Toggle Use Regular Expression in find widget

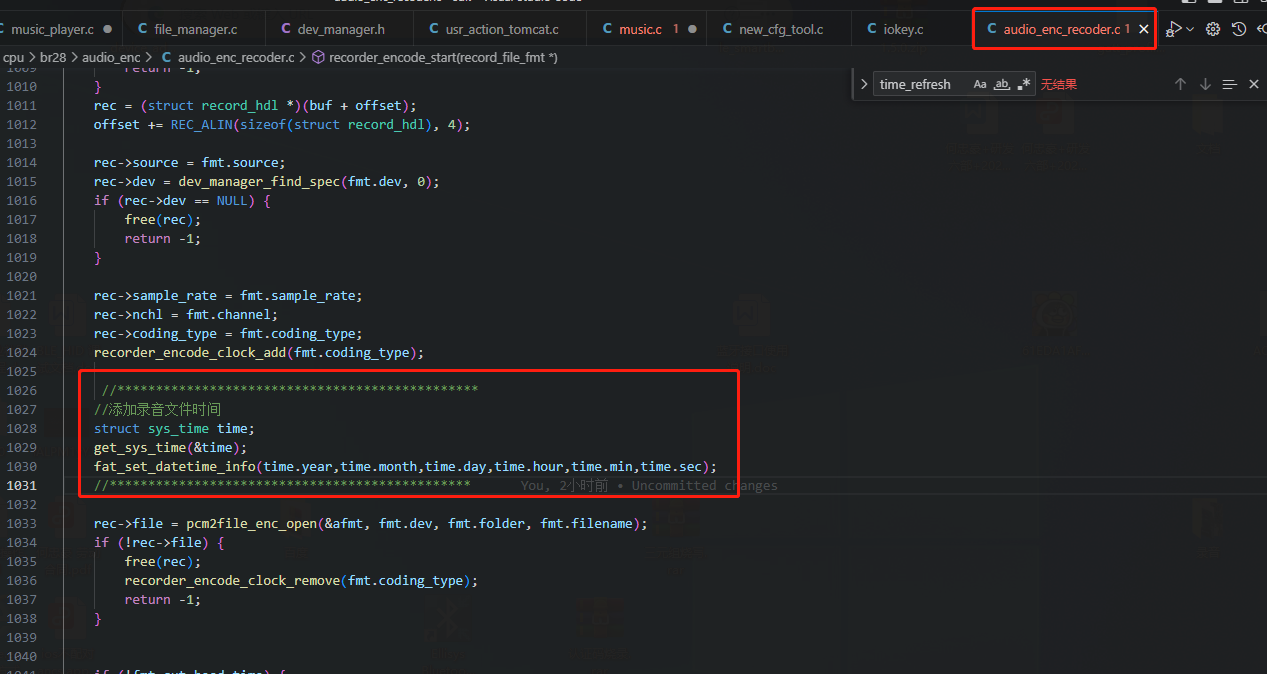pos(1023,85)
